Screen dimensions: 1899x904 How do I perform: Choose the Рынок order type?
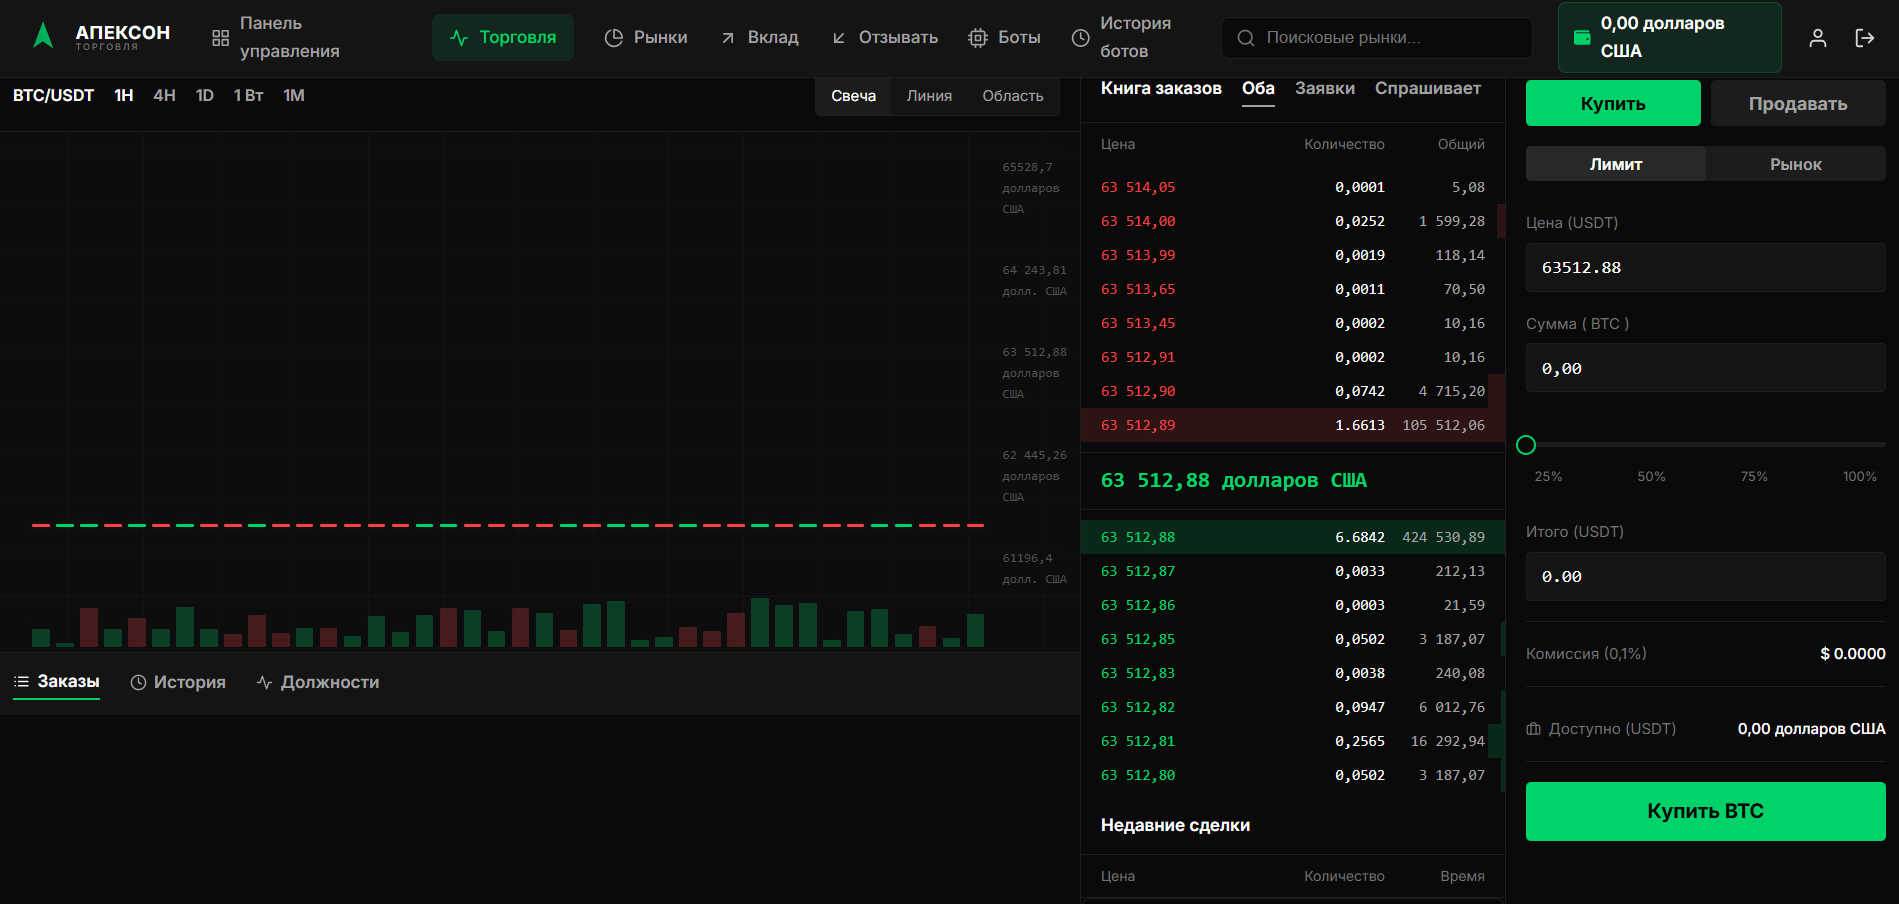[x=1796, y=164]
